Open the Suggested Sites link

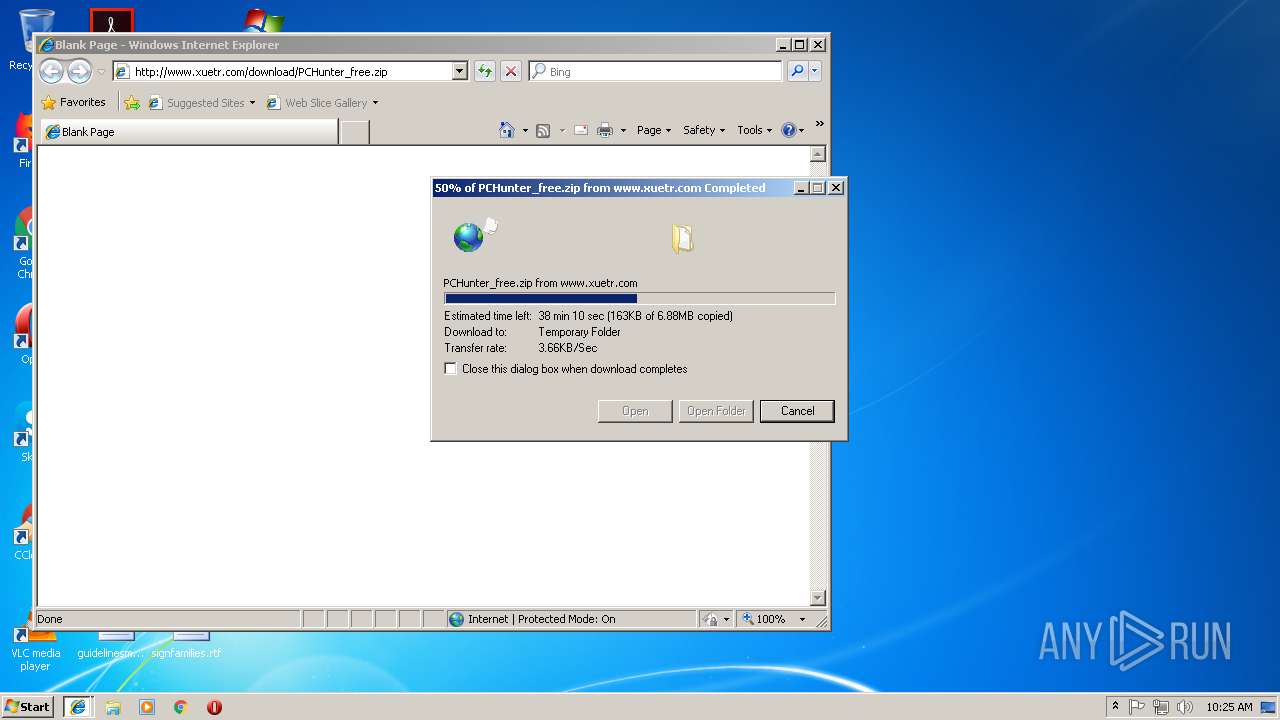[x=201, y=102]
